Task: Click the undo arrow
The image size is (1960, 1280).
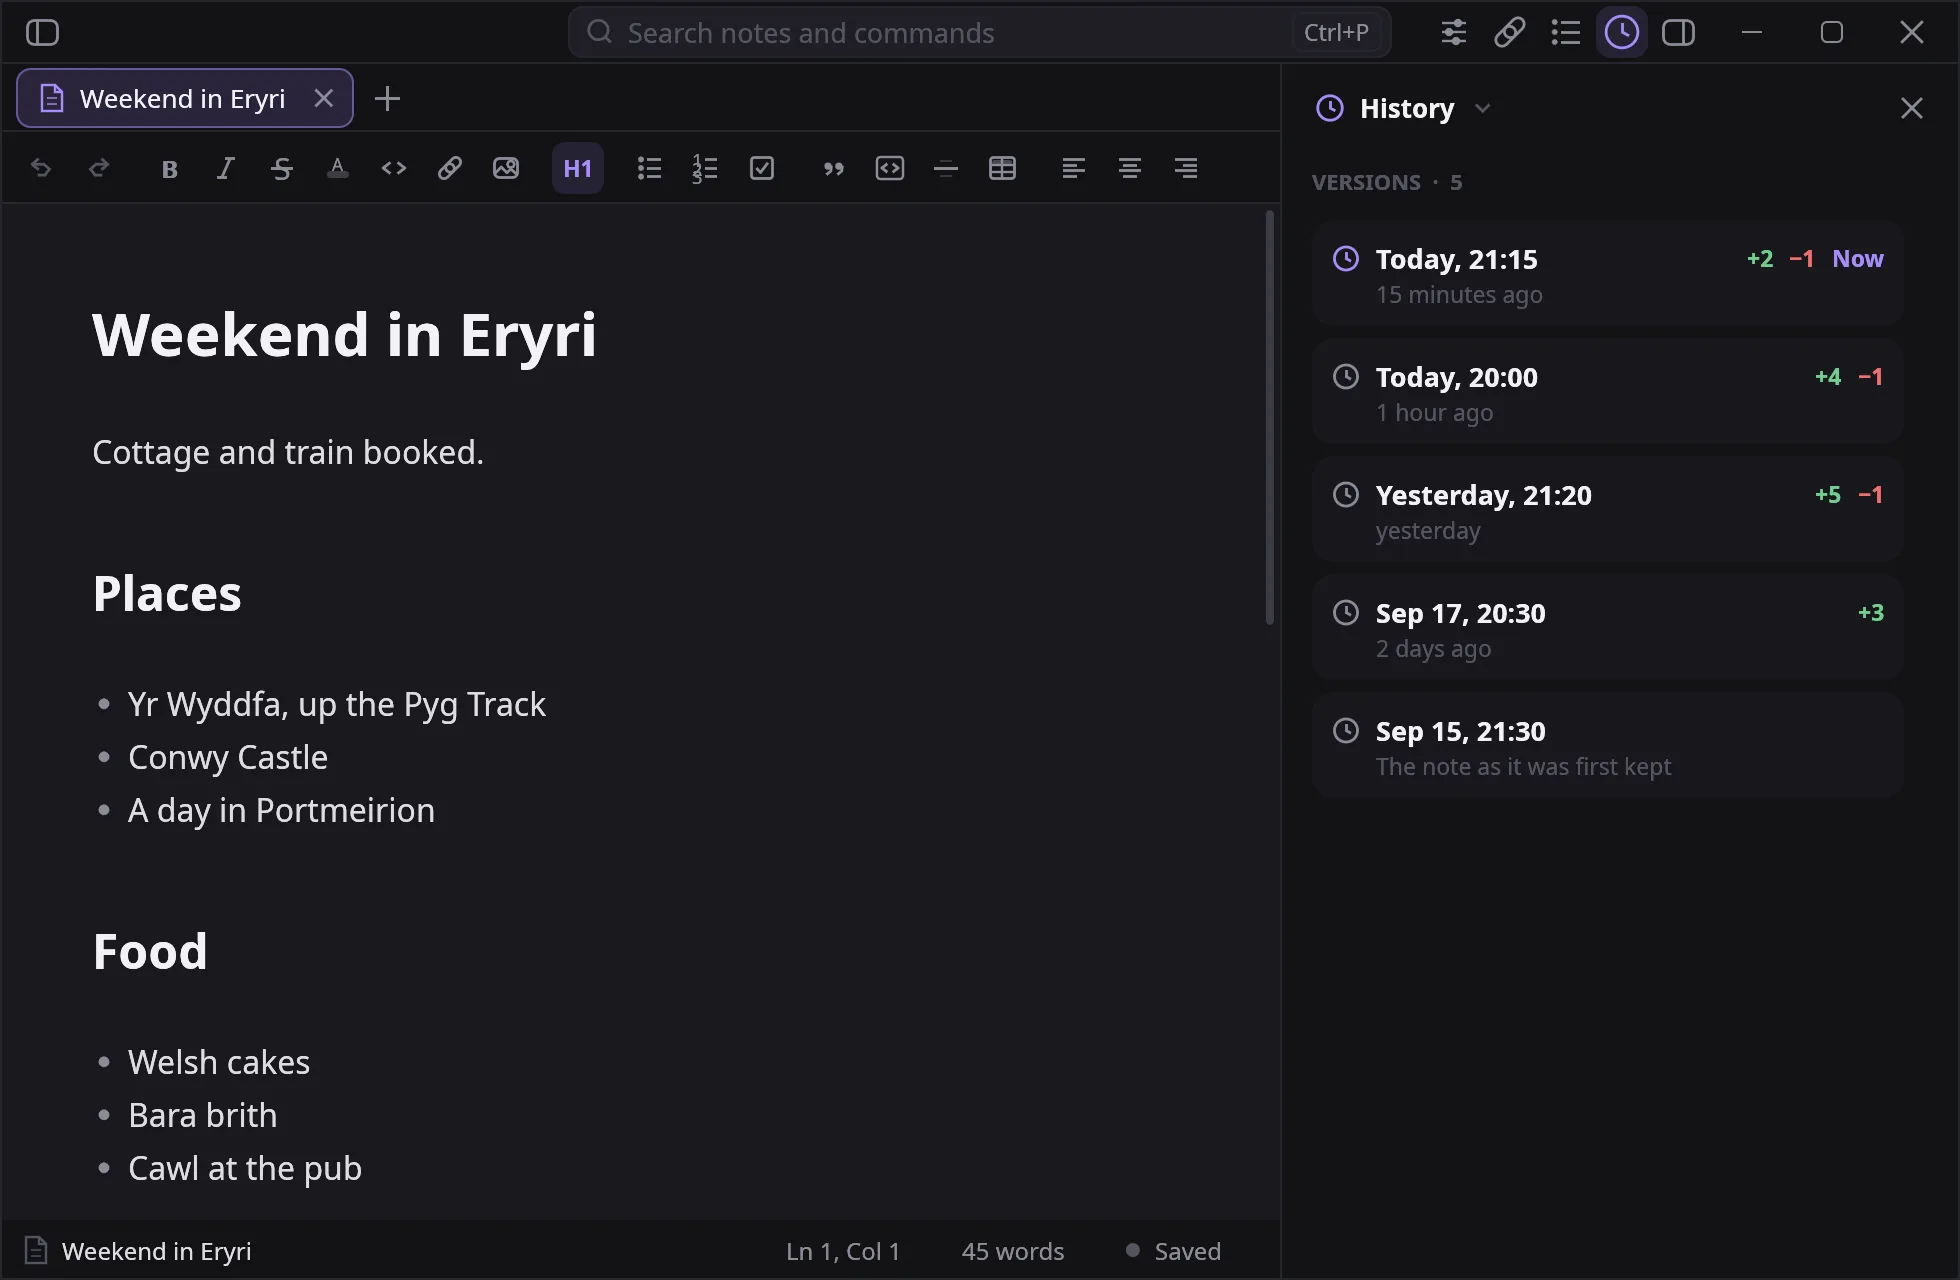Action: [41, 168]
